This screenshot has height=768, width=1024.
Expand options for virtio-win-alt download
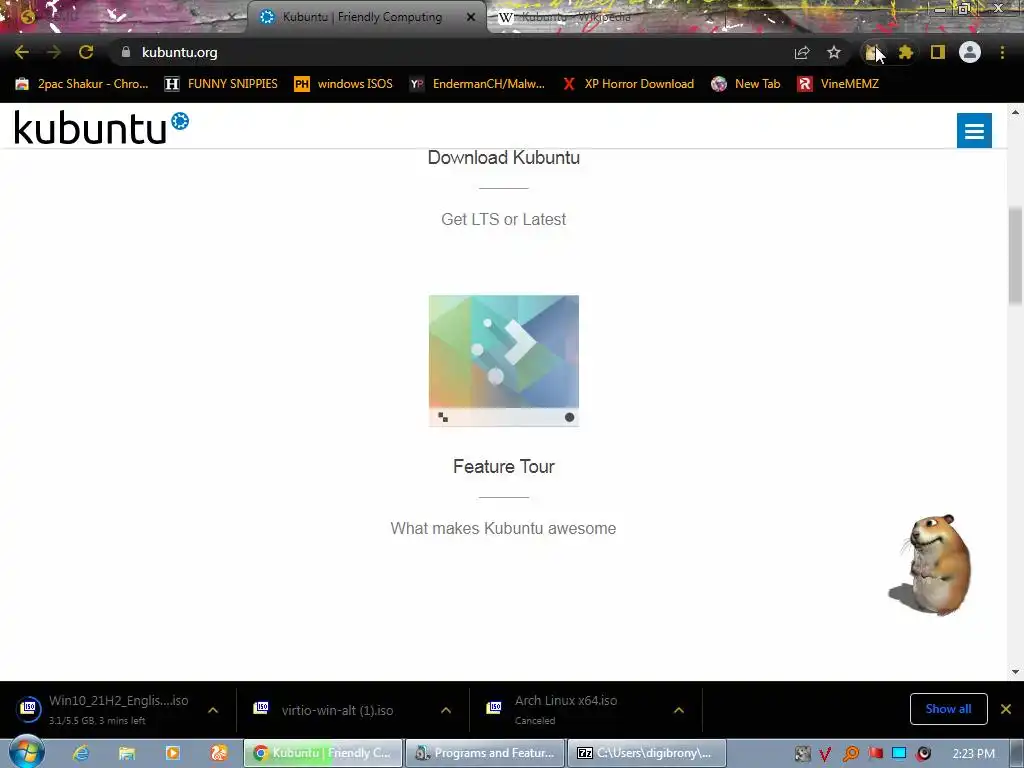point(446,710)
